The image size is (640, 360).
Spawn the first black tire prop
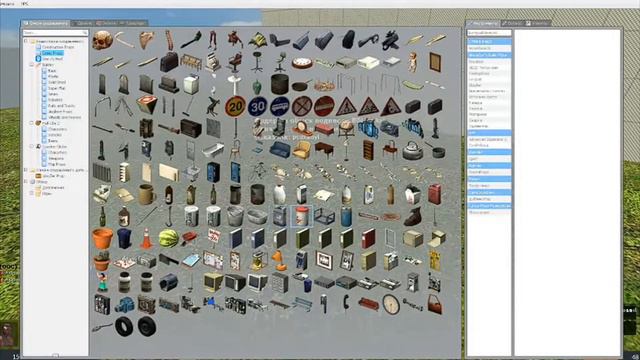(124, 326)
